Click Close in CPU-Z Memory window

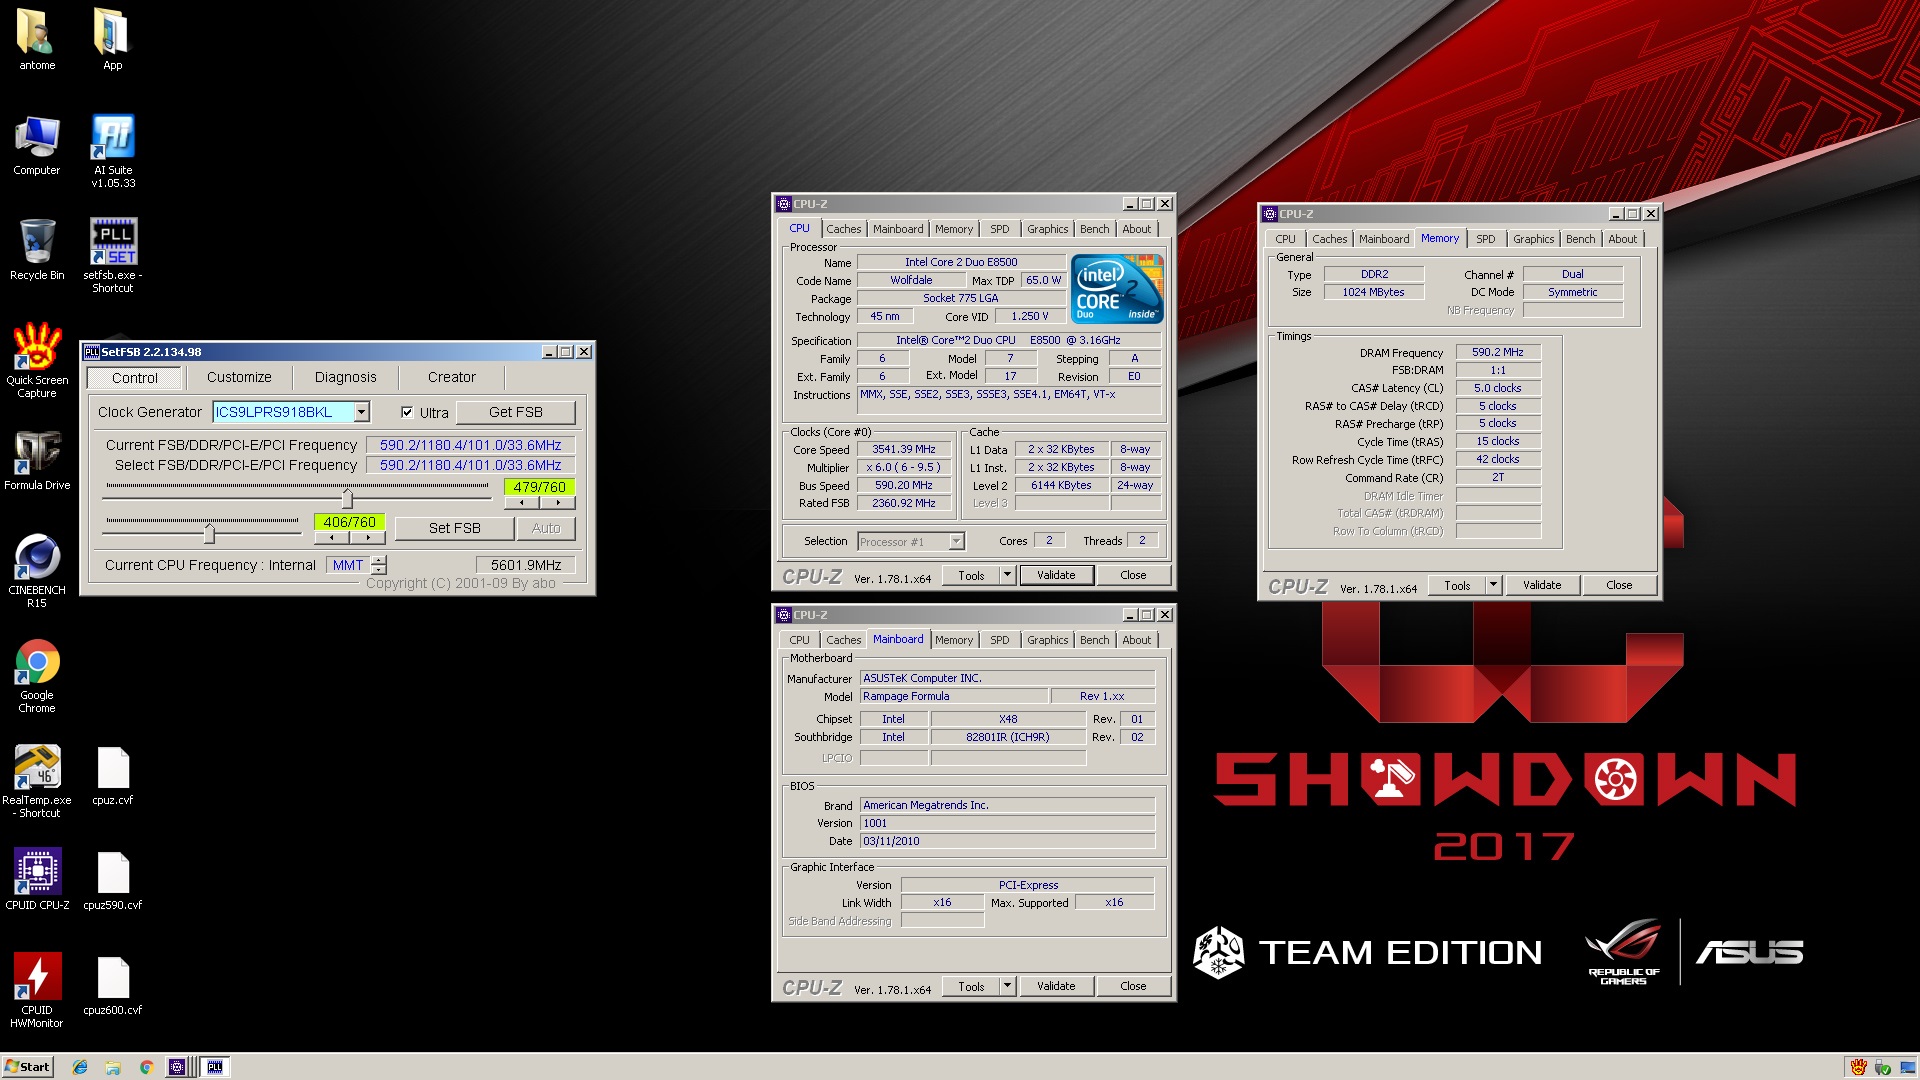[1619, 585]
